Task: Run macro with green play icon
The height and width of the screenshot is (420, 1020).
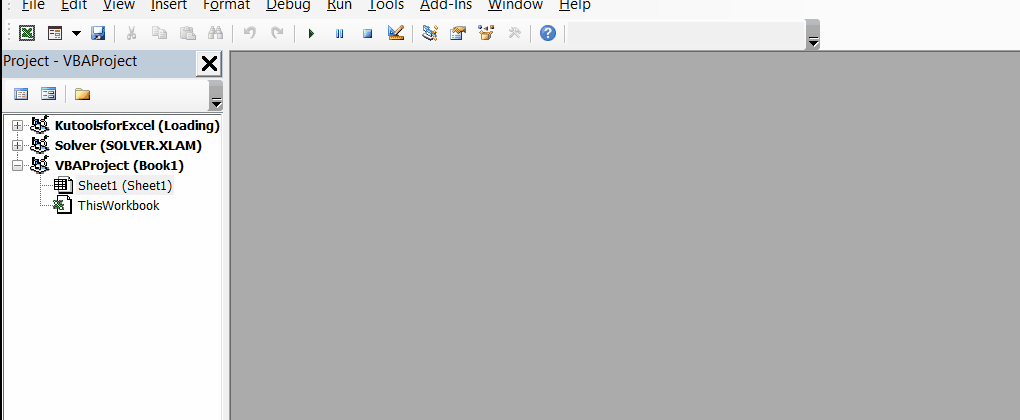Action: (311, 33)
